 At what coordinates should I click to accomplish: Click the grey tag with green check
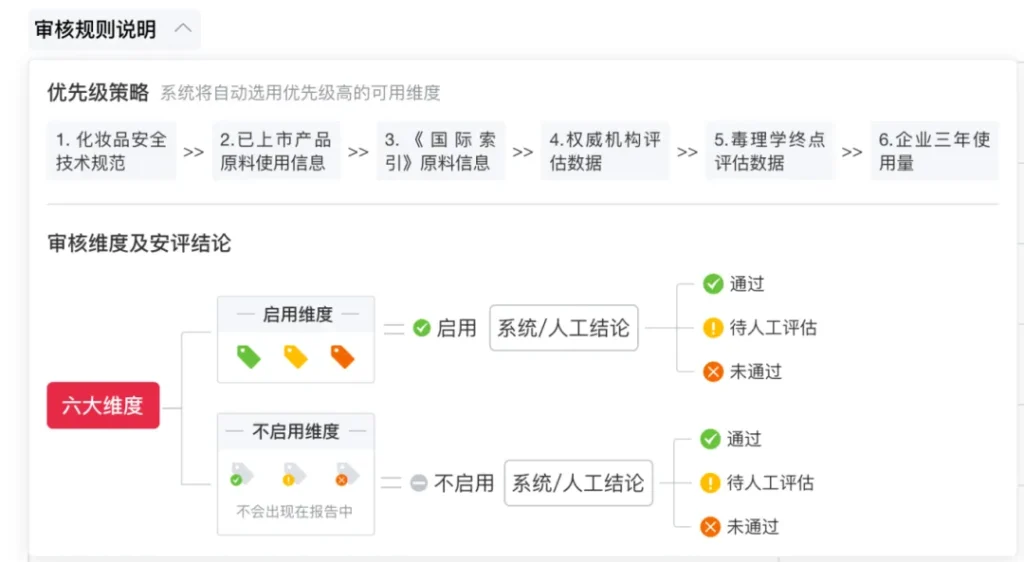pyautogui.click(x=241, y=474)
